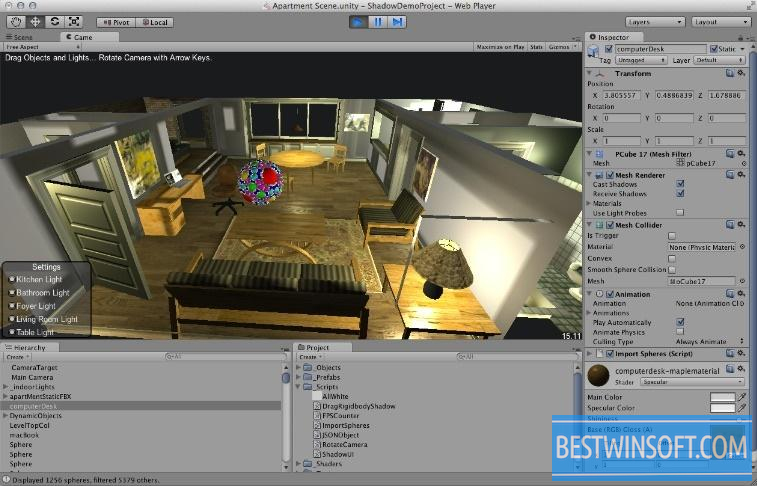Open the Hierarchy Create menu

point(17,357)
